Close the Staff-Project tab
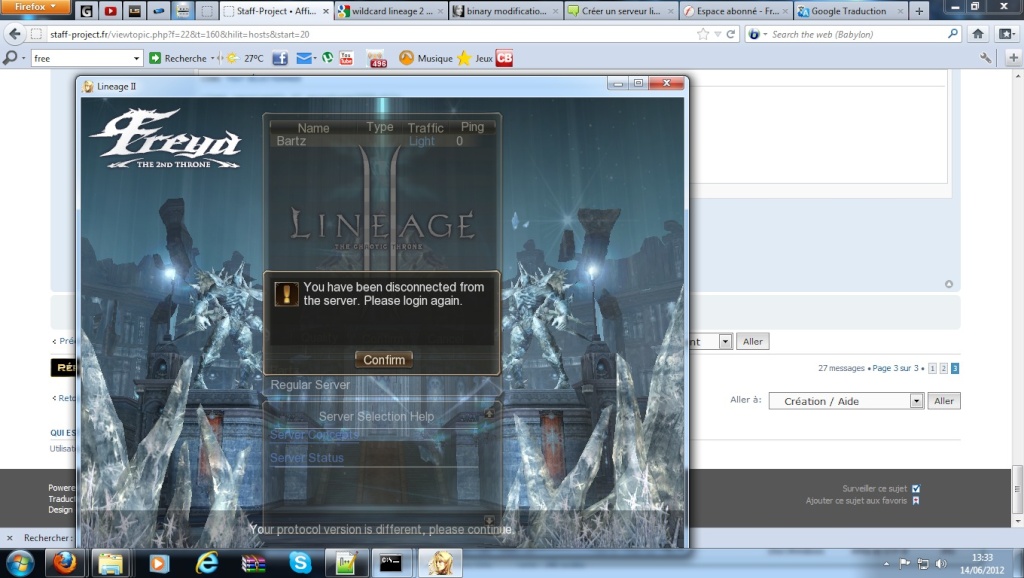 click(x=326, y=11)
